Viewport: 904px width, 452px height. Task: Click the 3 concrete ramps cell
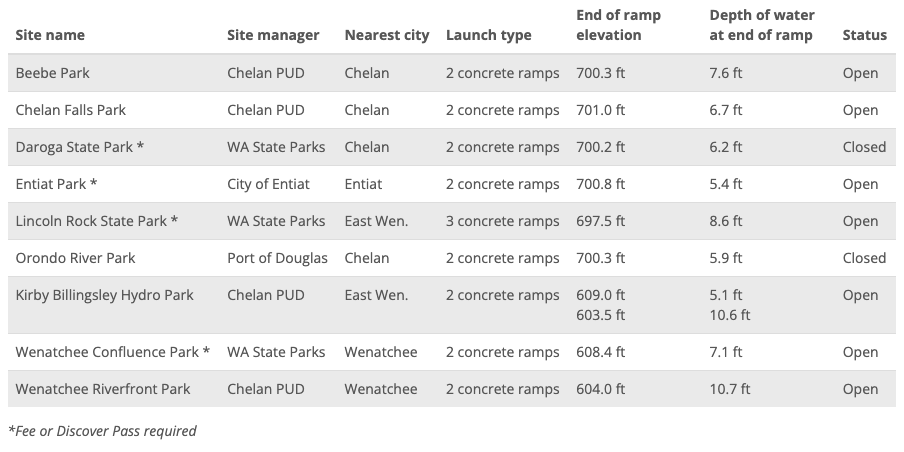[502, 221]
